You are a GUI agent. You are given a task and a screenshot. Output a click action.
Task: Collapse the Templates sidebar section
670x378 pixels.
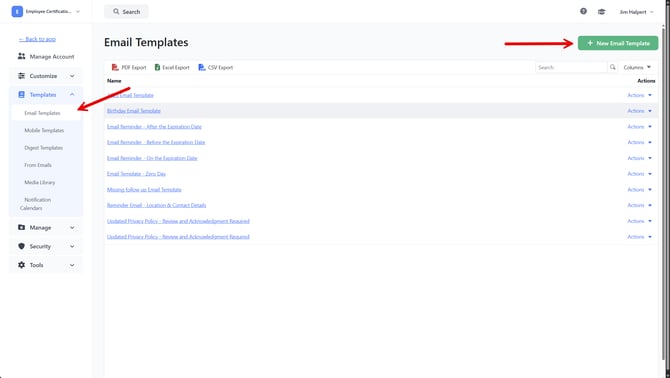(x=46, y=95)
